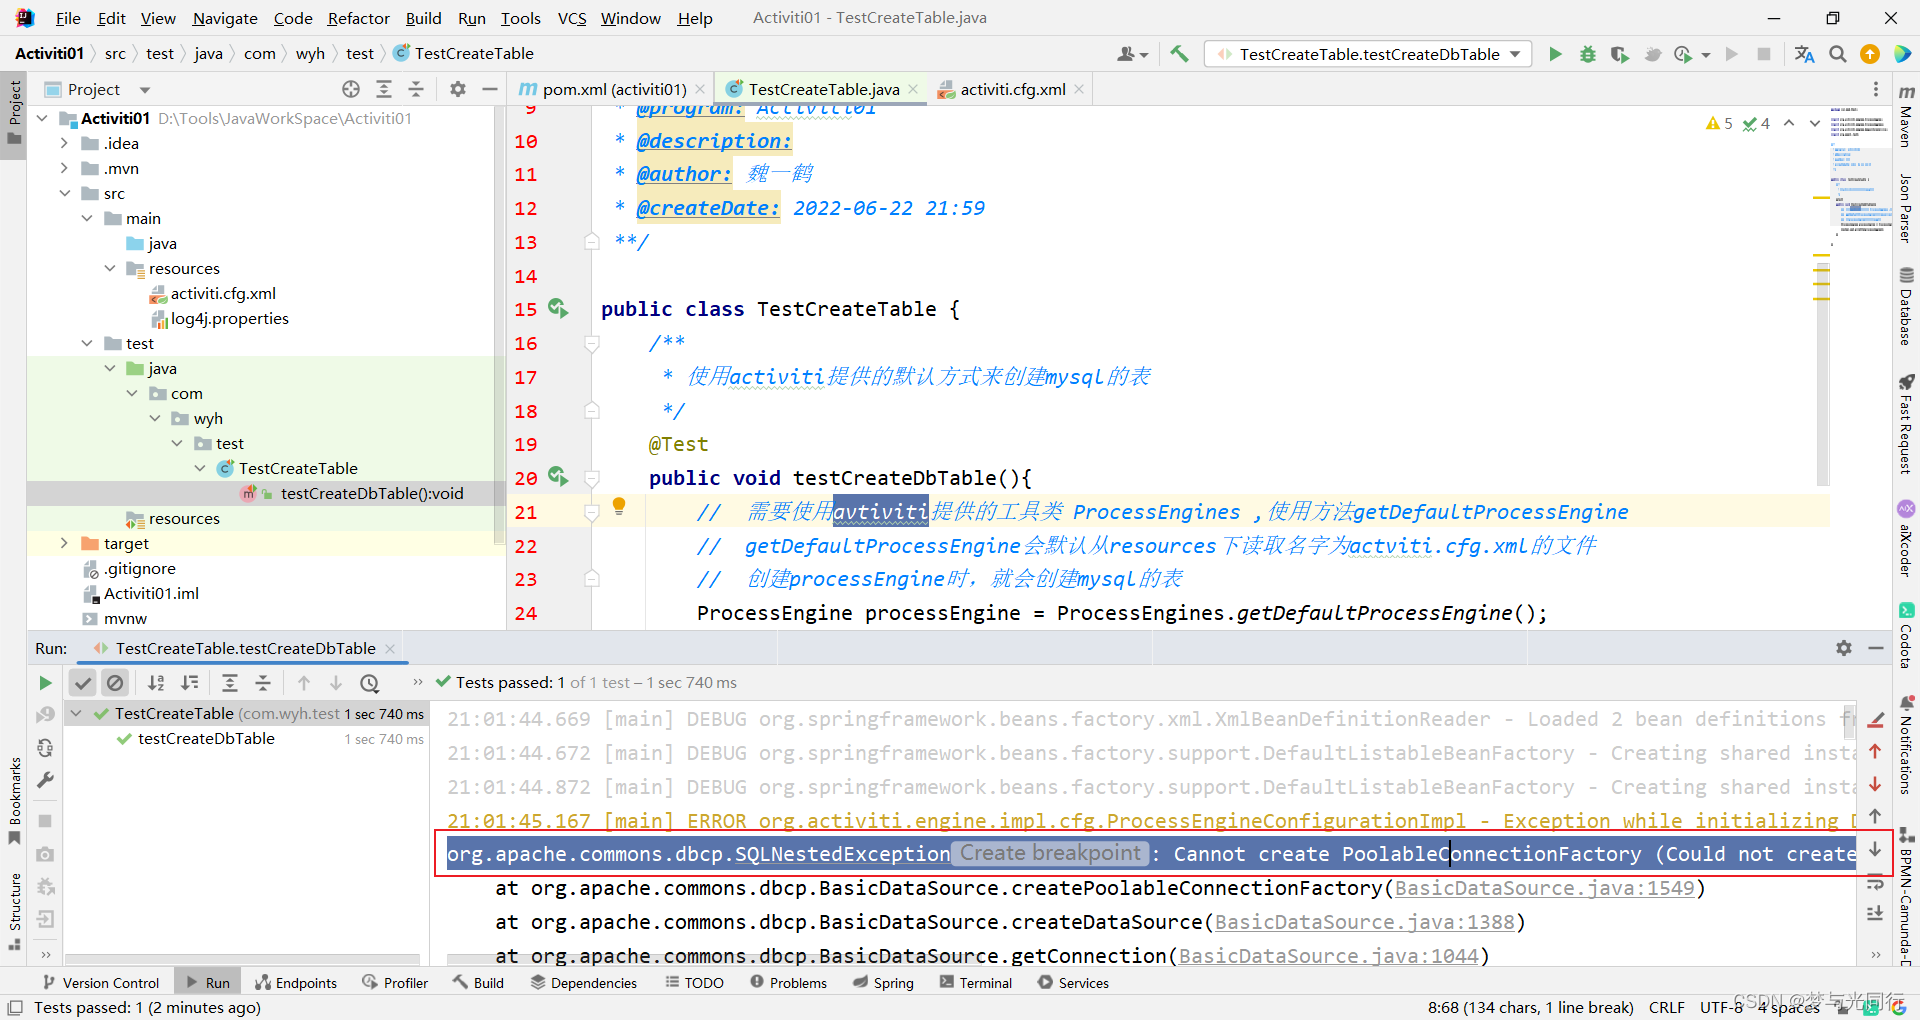Collapse the src folder
This screenshot has height=1020, width=1920.
(x=64, y=193)
